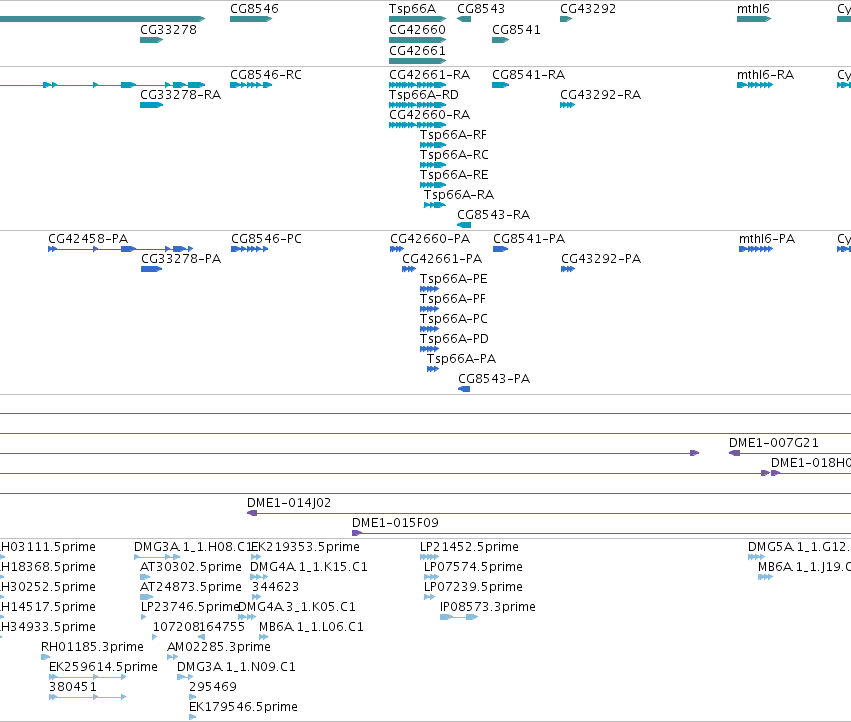Select the Tsp66A-PD protein feature

pos(429,349)
